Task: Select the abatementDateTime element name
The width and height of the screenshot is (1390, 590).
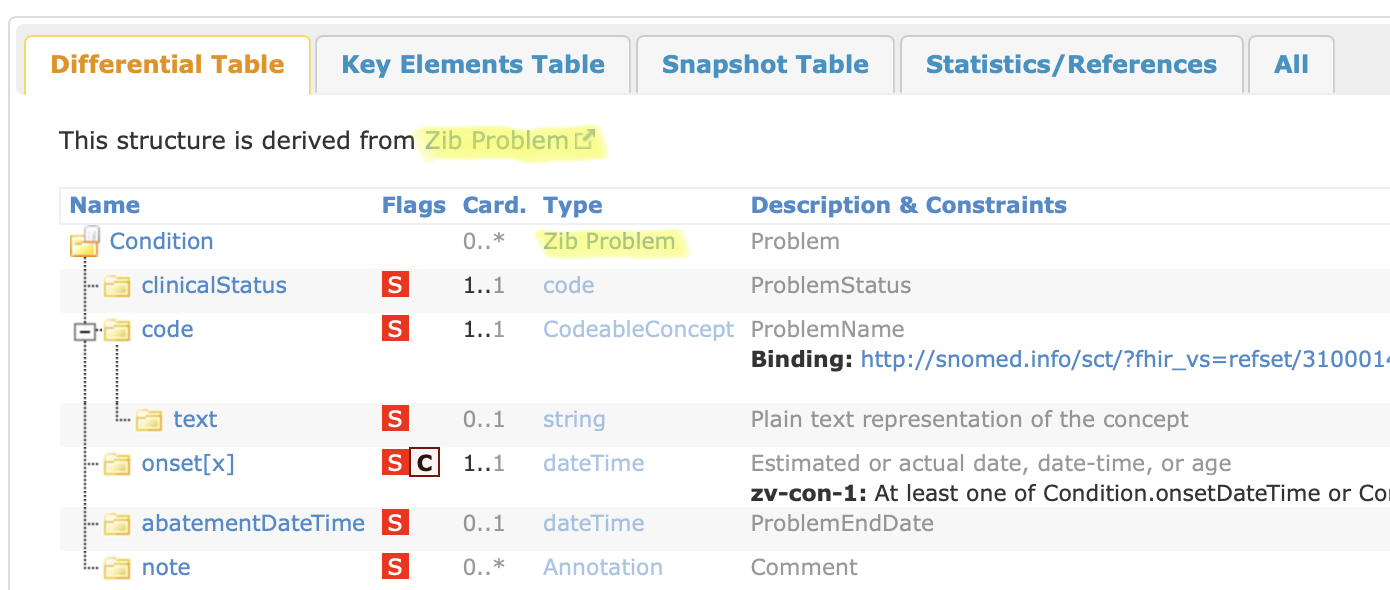Action: point(253,524)
